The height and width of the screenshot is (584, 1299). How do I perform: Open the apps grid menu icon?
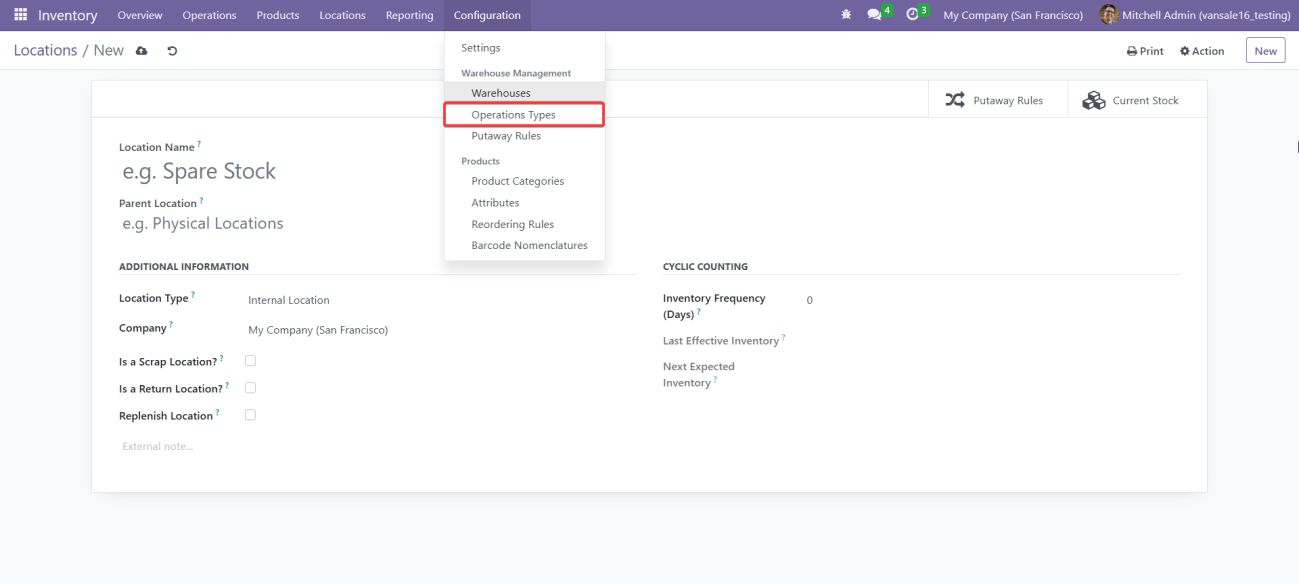point(20,15)
